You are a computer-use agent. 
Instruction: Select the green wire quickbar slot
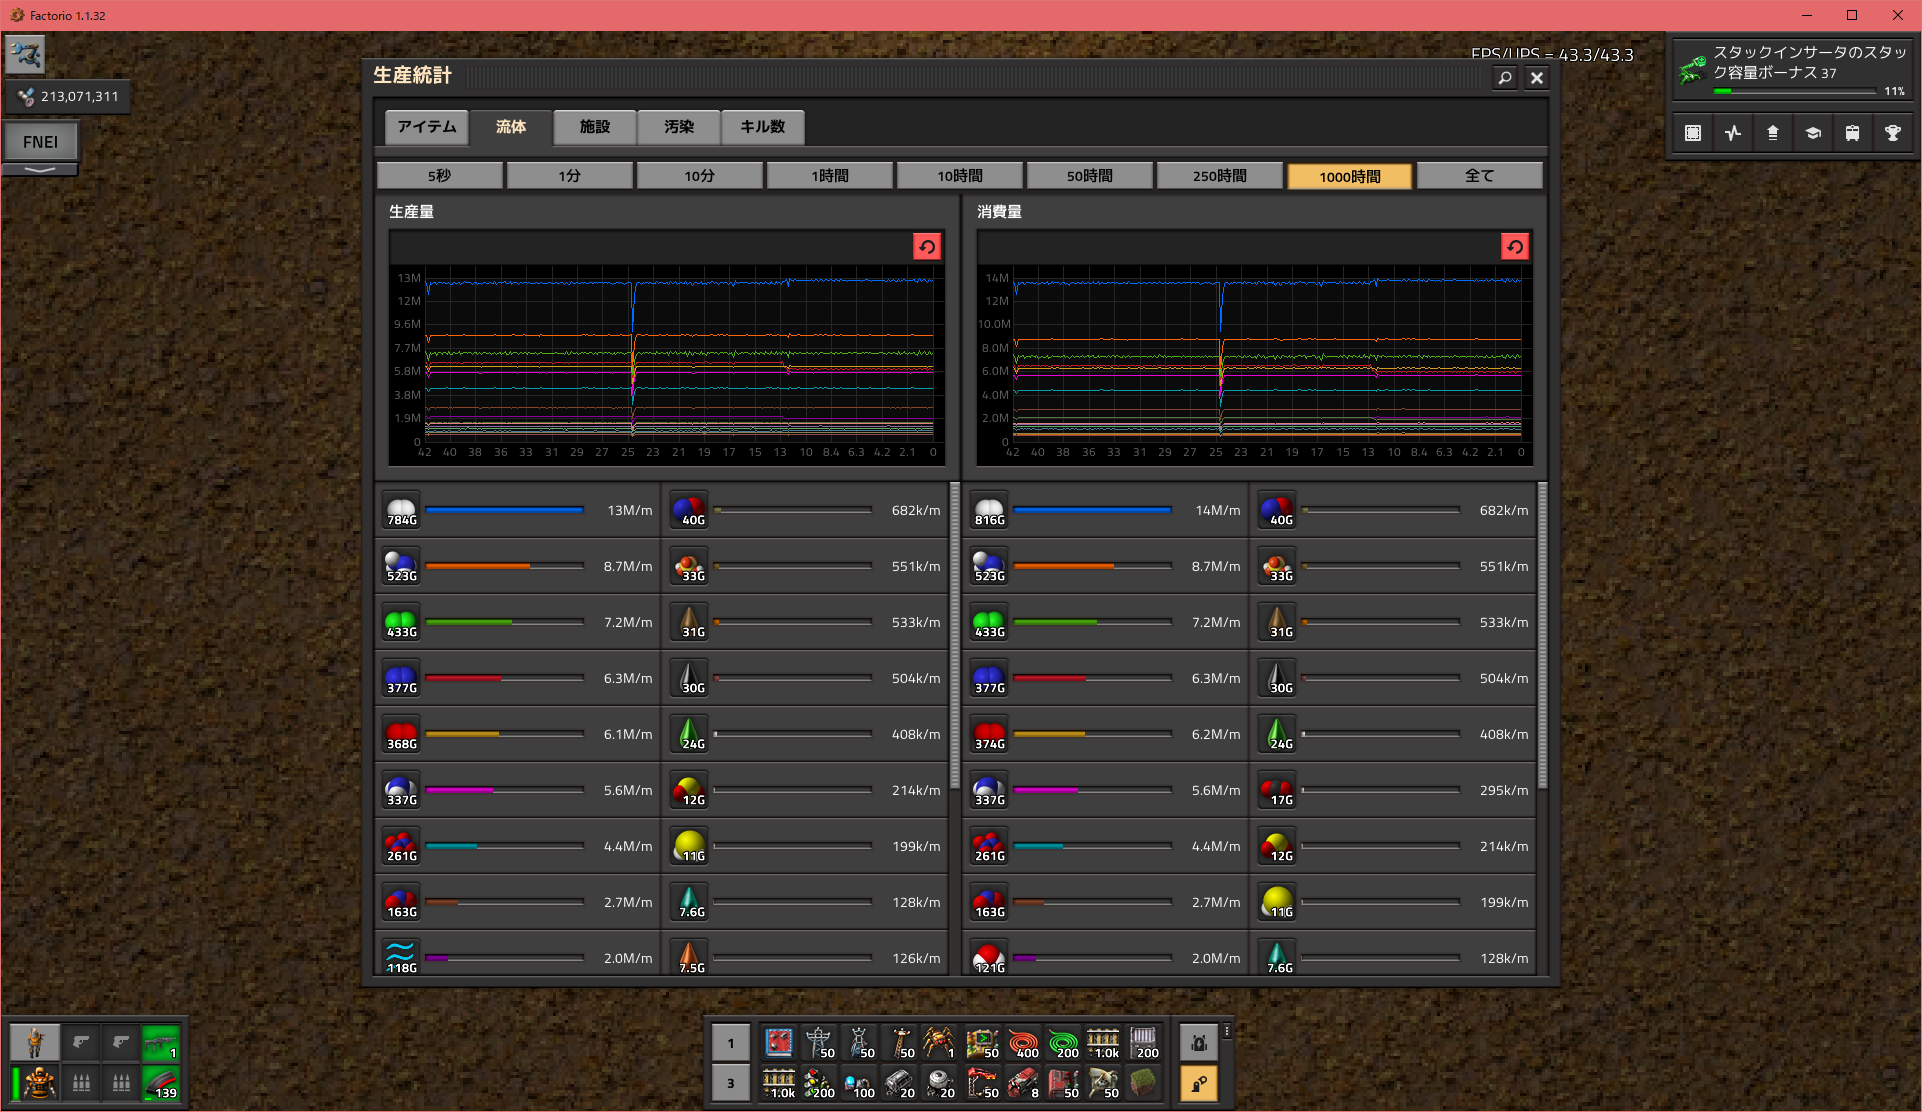pos(1063,1043)
